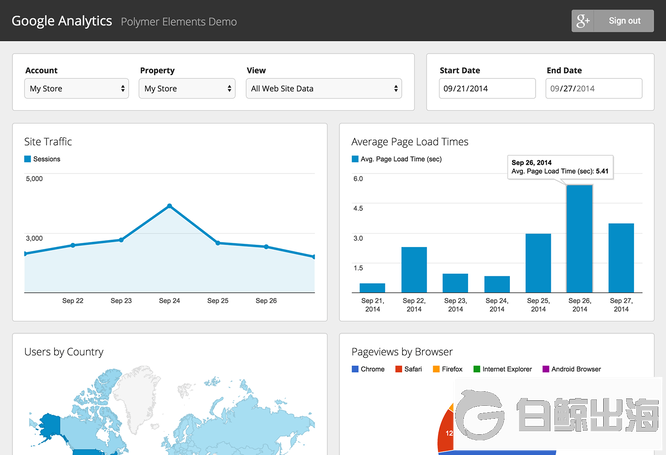Click the End Date input field

tap(593, 89)
